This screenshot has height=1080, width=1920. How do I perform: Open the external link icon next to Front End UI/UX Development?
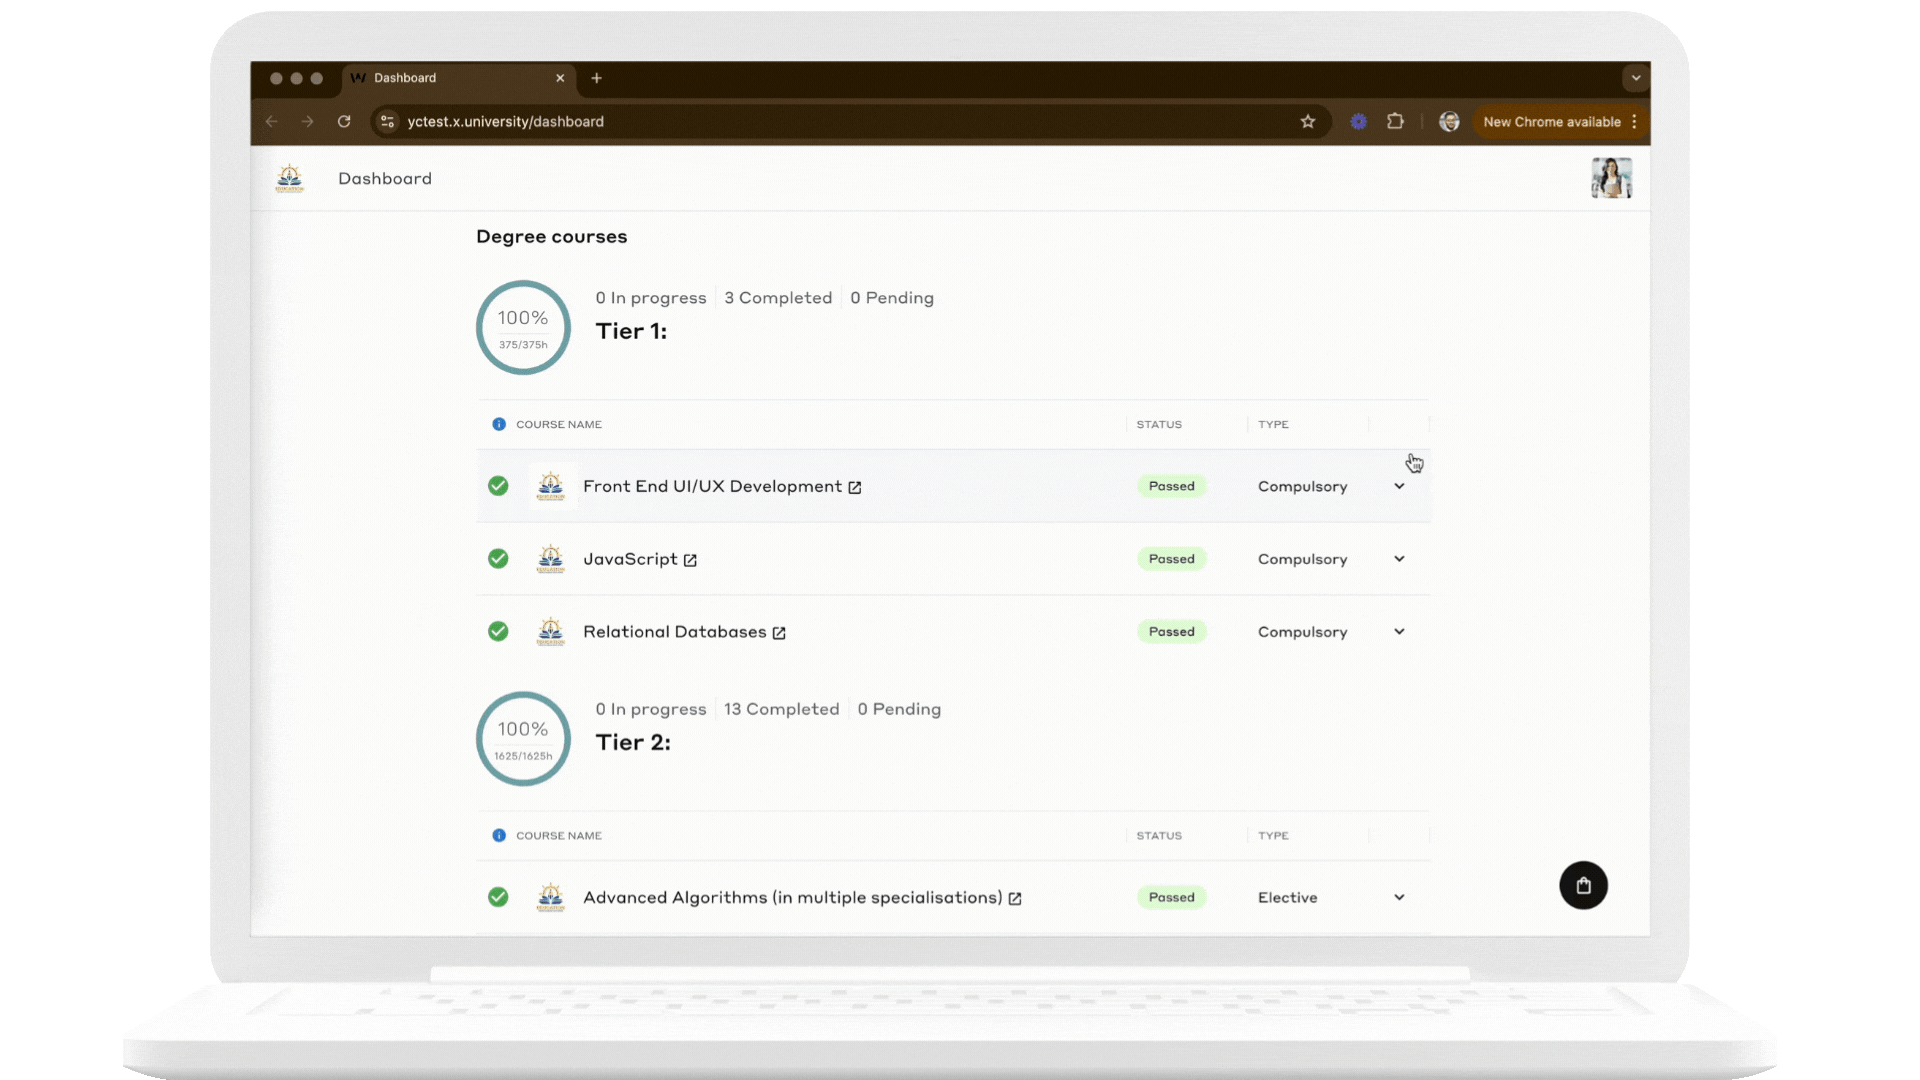855,487
